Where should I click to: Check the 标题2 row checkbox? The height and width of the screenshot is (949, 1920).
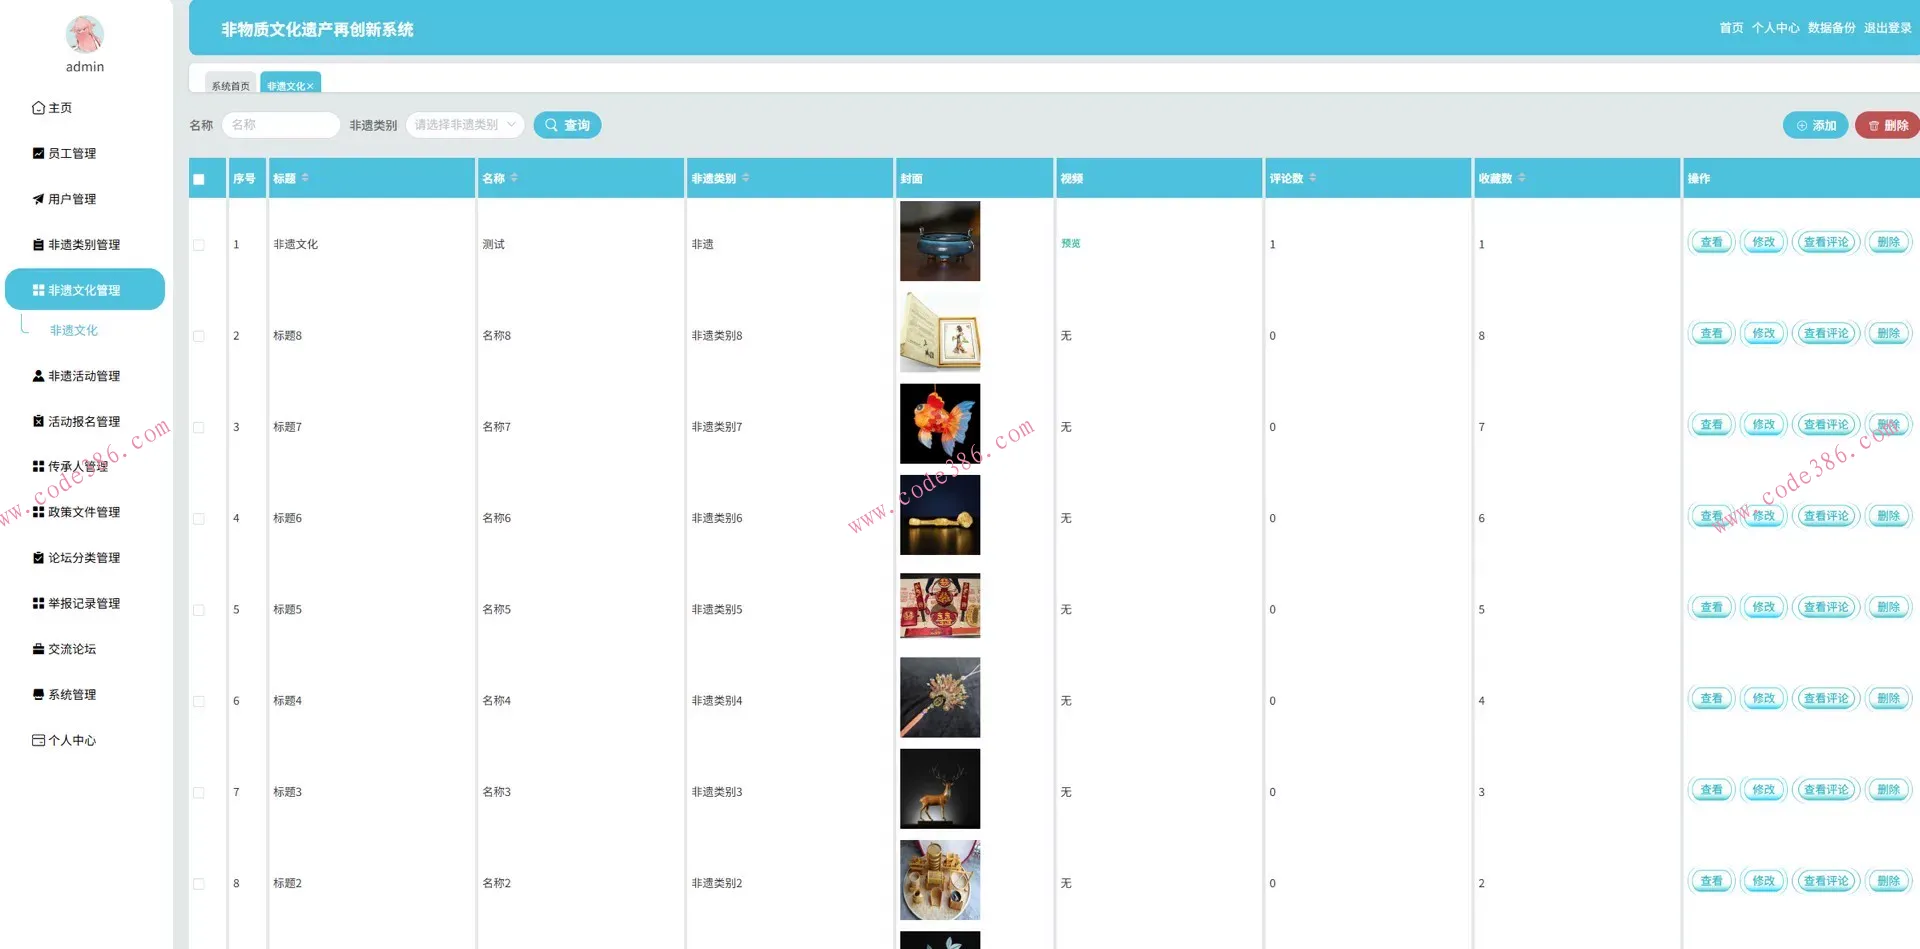click(199, 884)
